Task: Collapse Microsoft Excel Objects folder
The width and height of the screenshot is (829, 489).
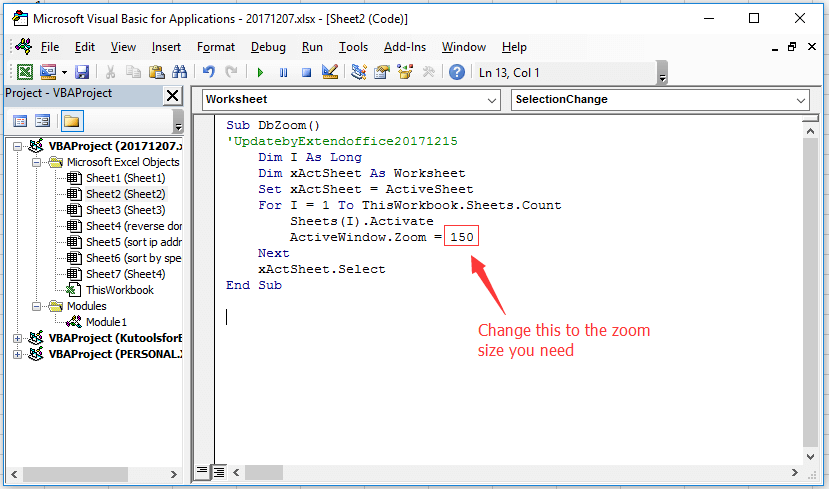Action: [36, 162]
